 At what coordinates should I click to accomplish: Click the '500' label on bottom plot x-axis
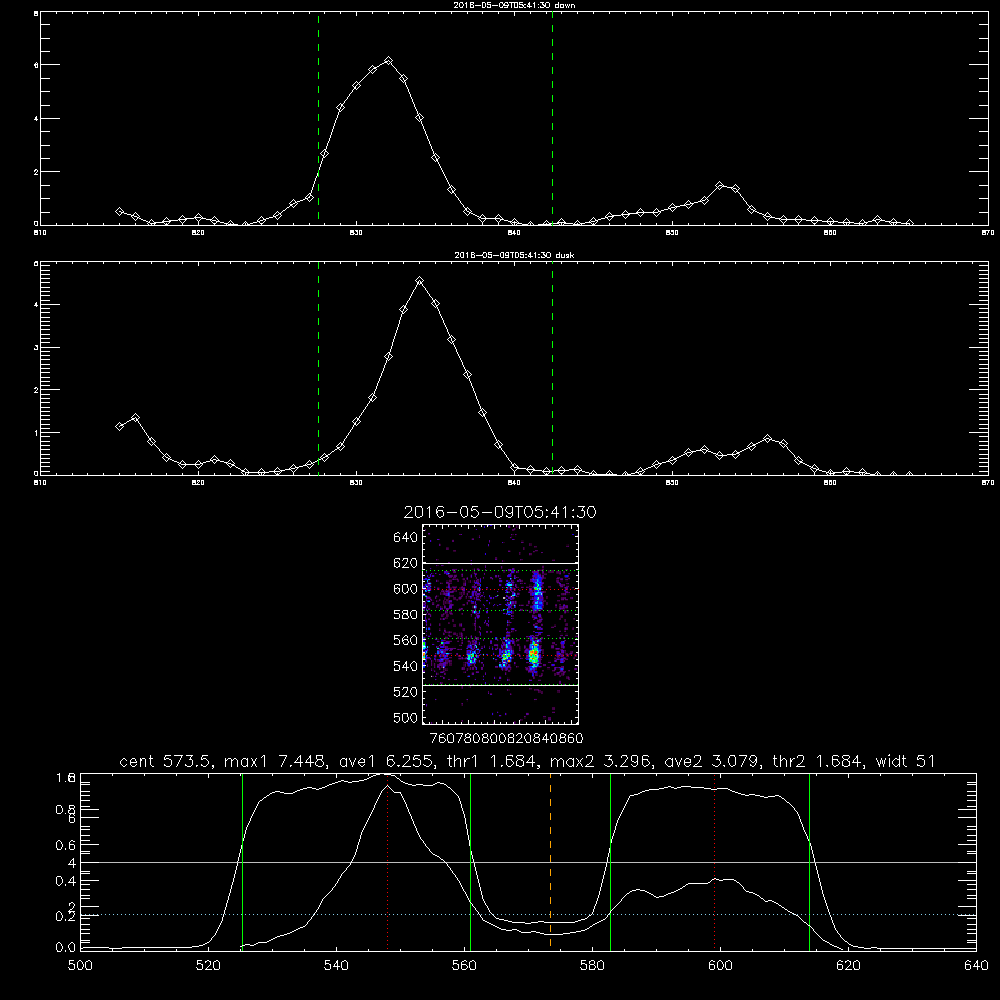pos(80,966)
